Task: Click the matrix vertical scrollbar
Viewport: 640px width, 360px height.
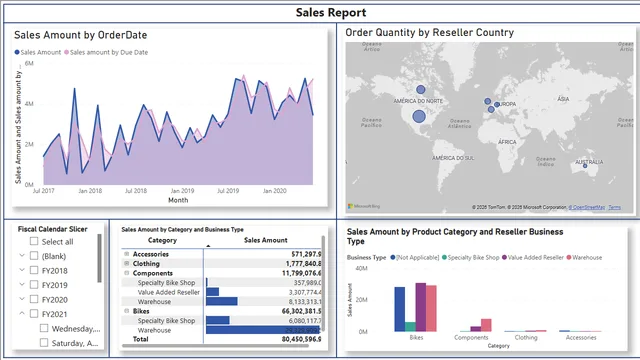Action: pyautogui.click(x=323, y=283)
